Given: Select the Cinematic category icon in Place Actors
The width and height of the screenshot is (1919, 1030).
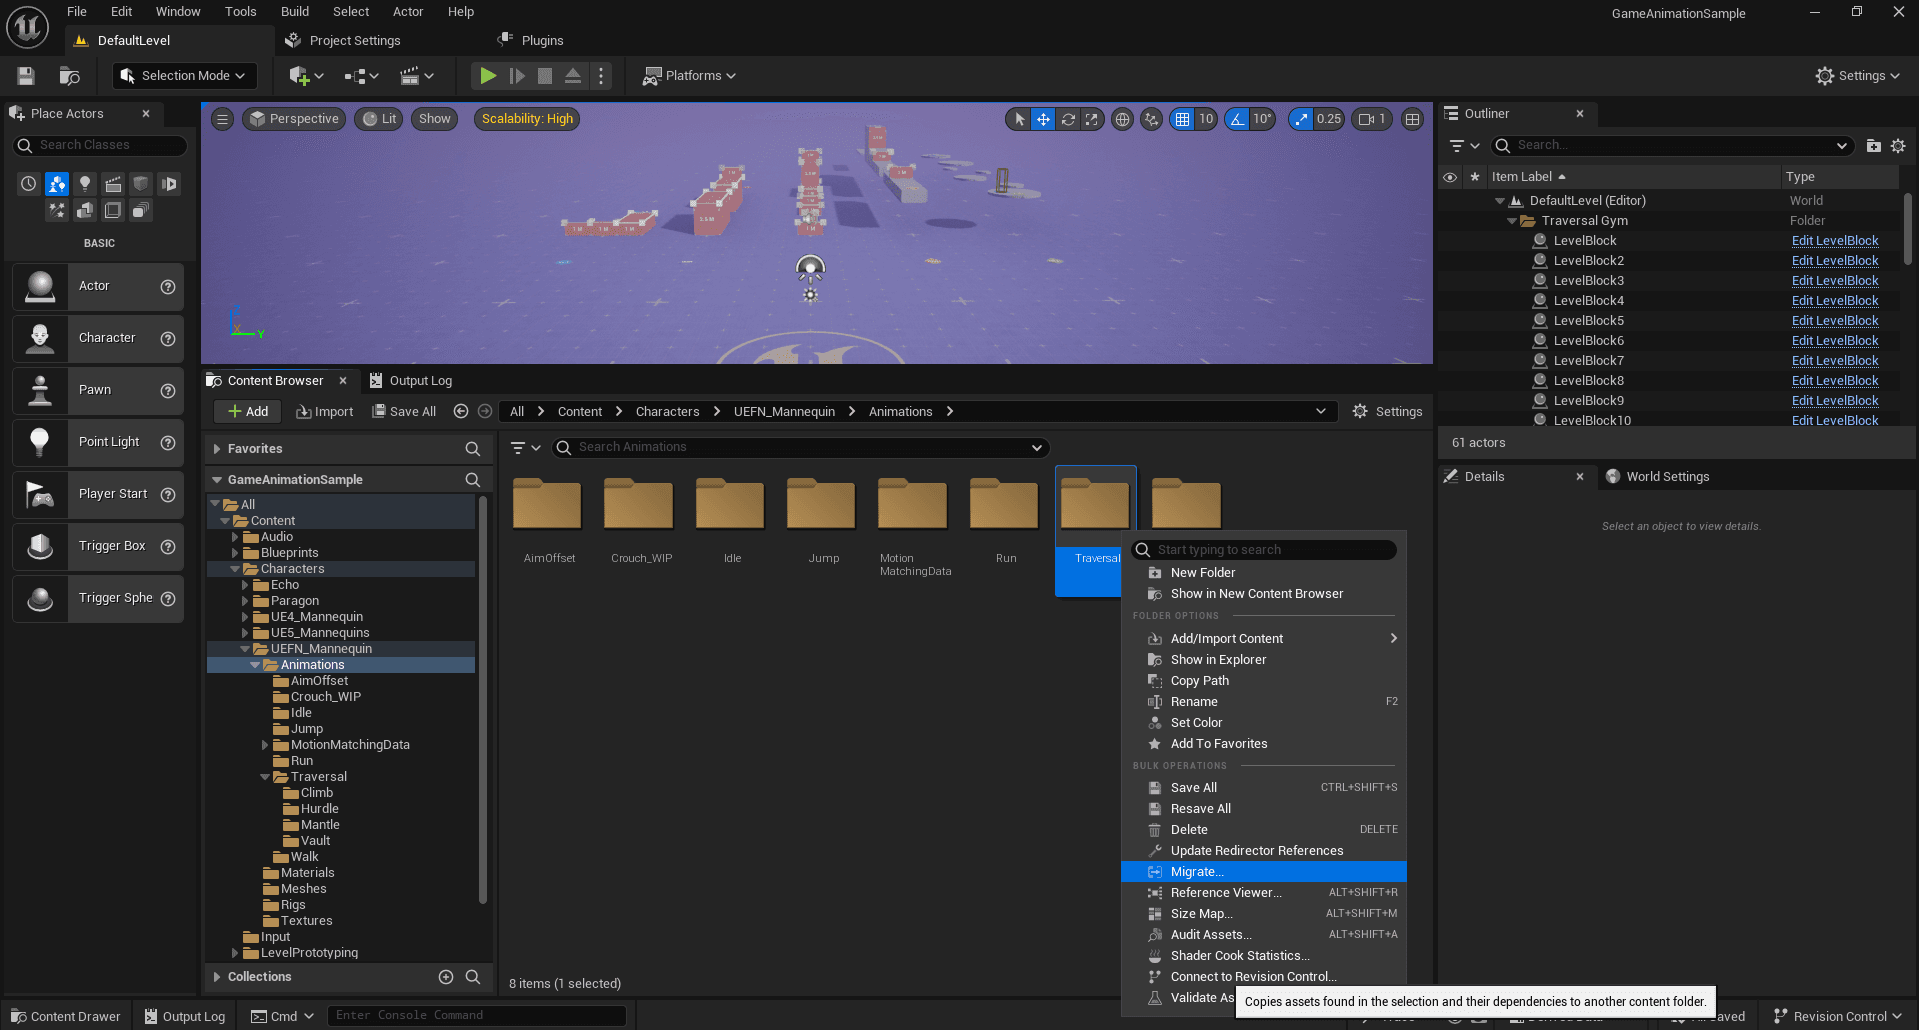Looking at the screenshot, I should 113,184.
